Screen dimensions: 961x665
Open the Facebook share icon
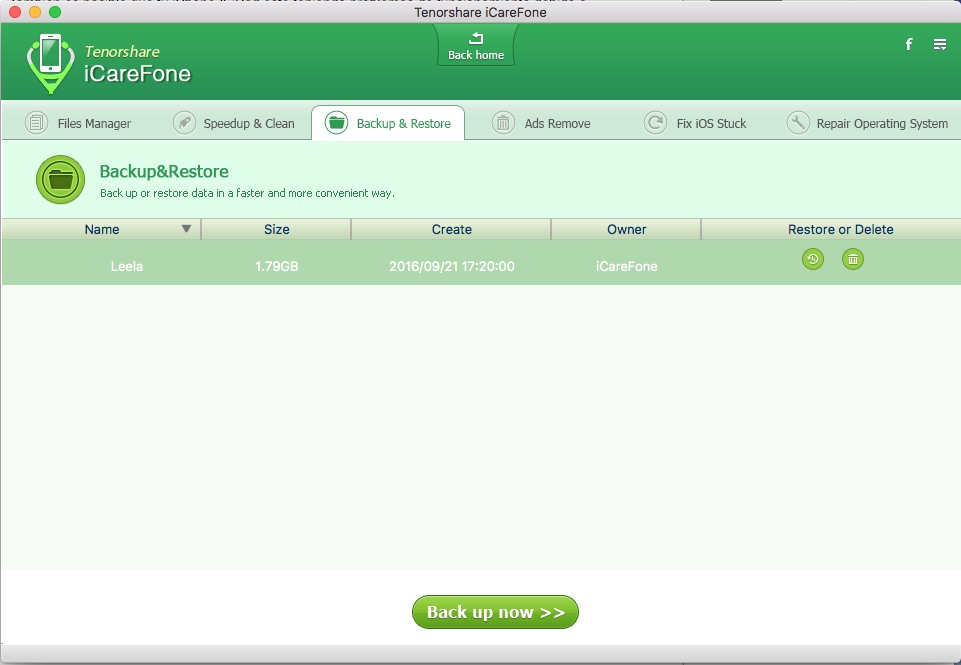pos(909,44)
